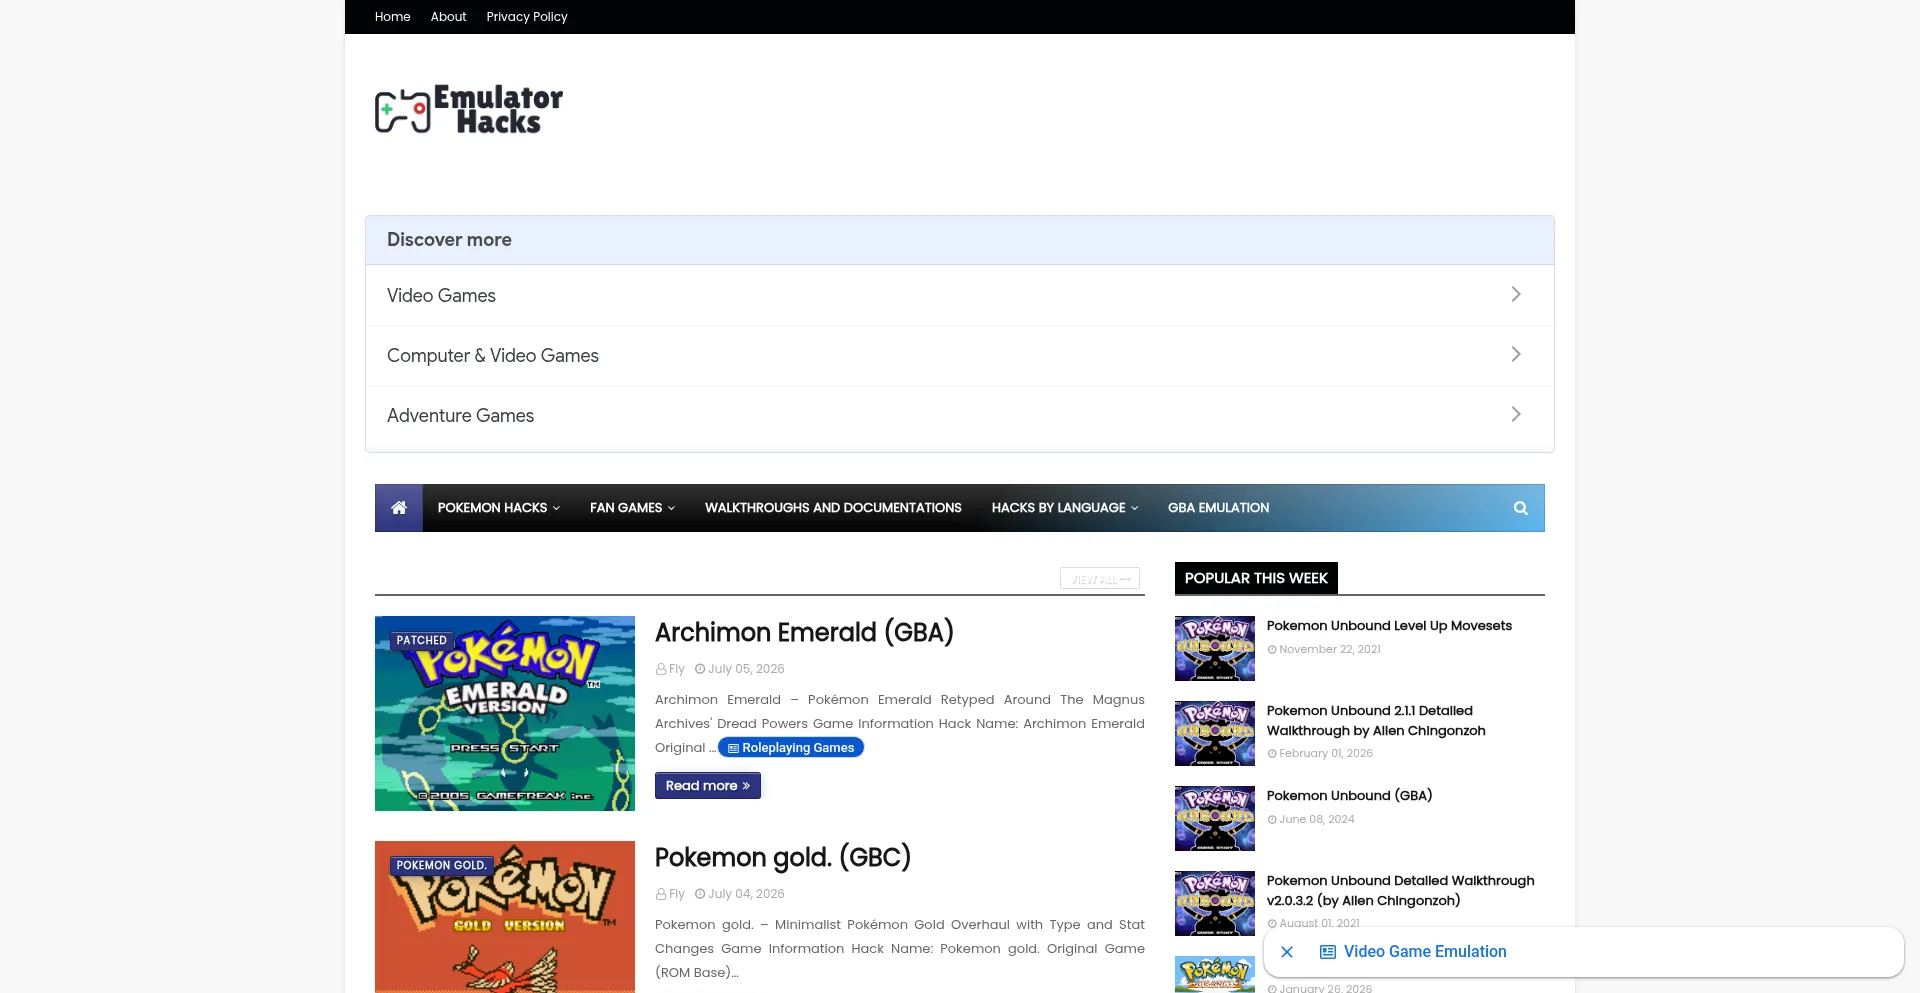
Task: Open the GBA Emulation menu item
Action: 1218,508
